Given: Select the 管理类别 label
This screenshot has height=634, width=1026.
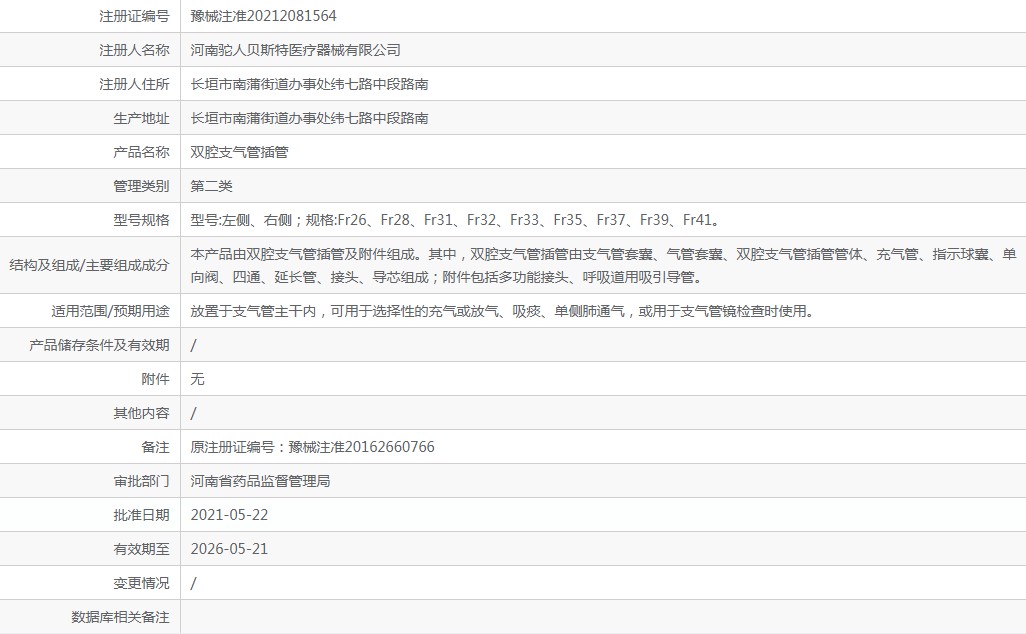Looking at the screenshot, I should point(141,186).
